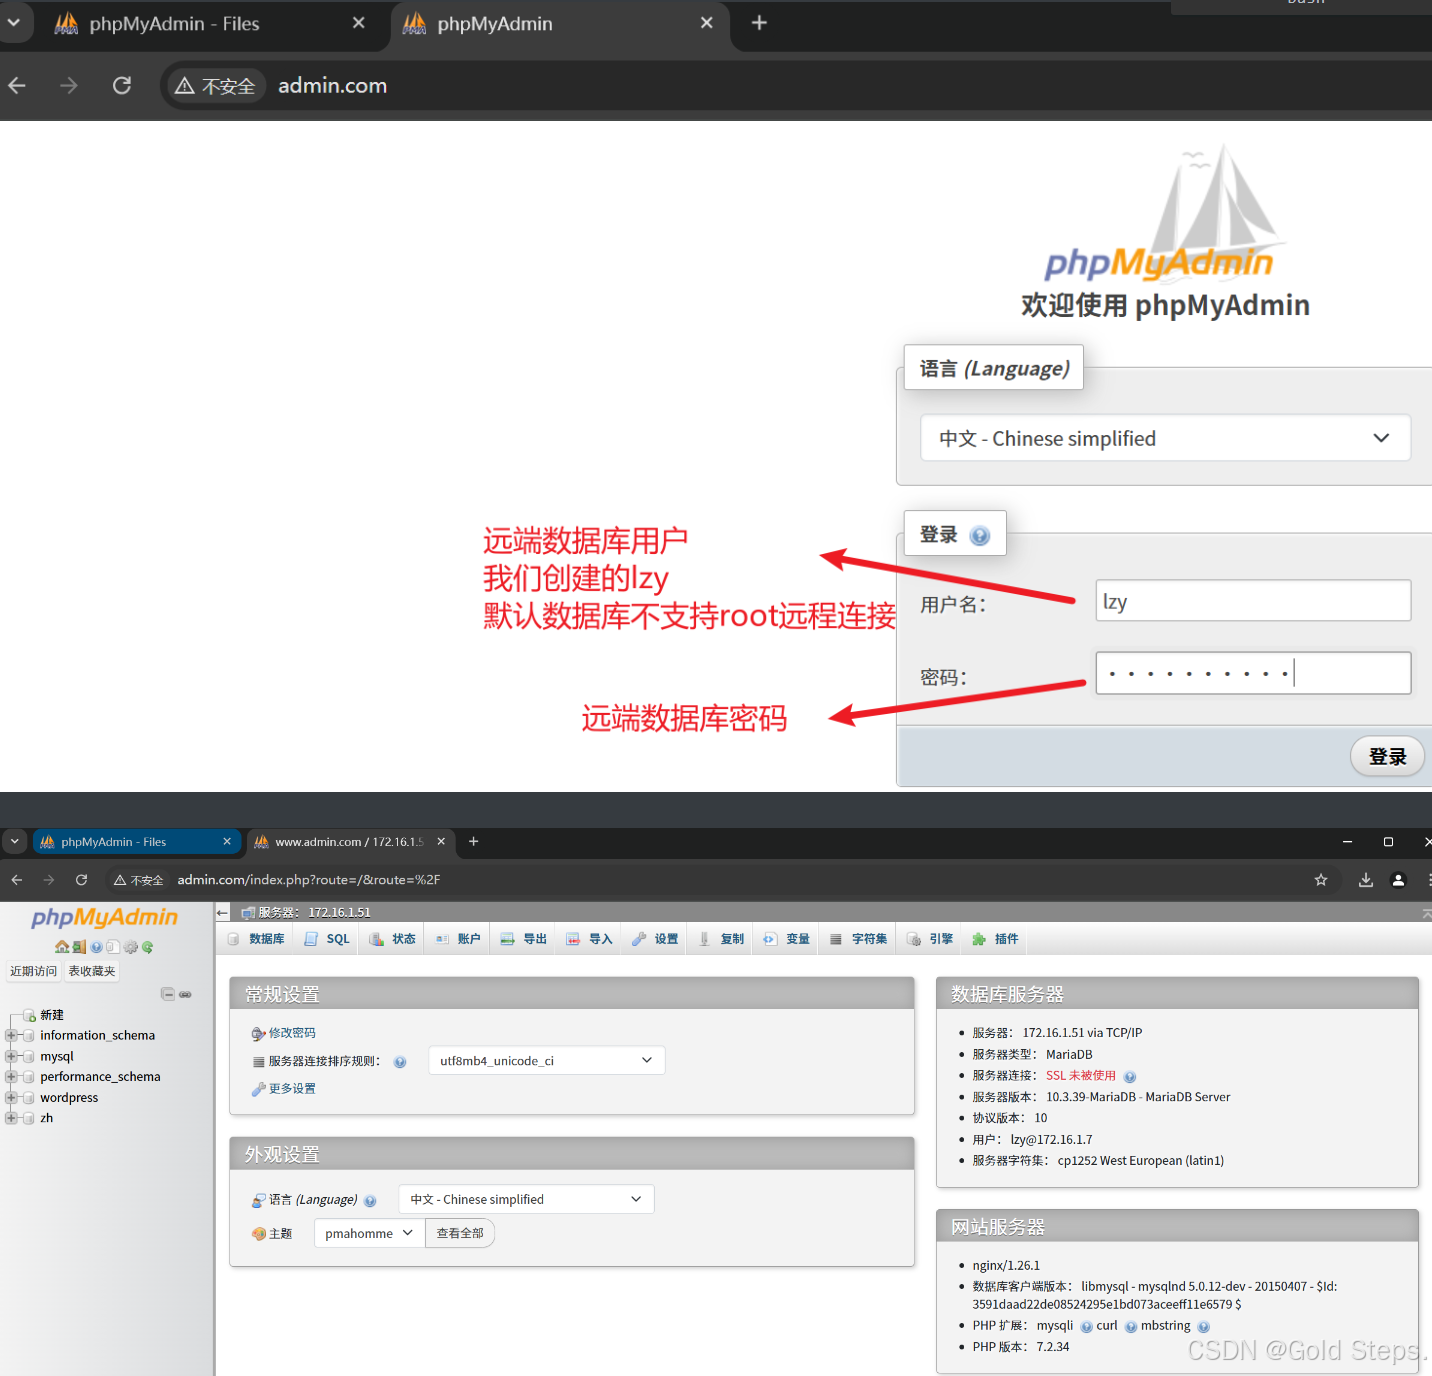The image size is (1432, 1376).
Task: Click the help icon after curl extension
Action: click(1131, 1327)
